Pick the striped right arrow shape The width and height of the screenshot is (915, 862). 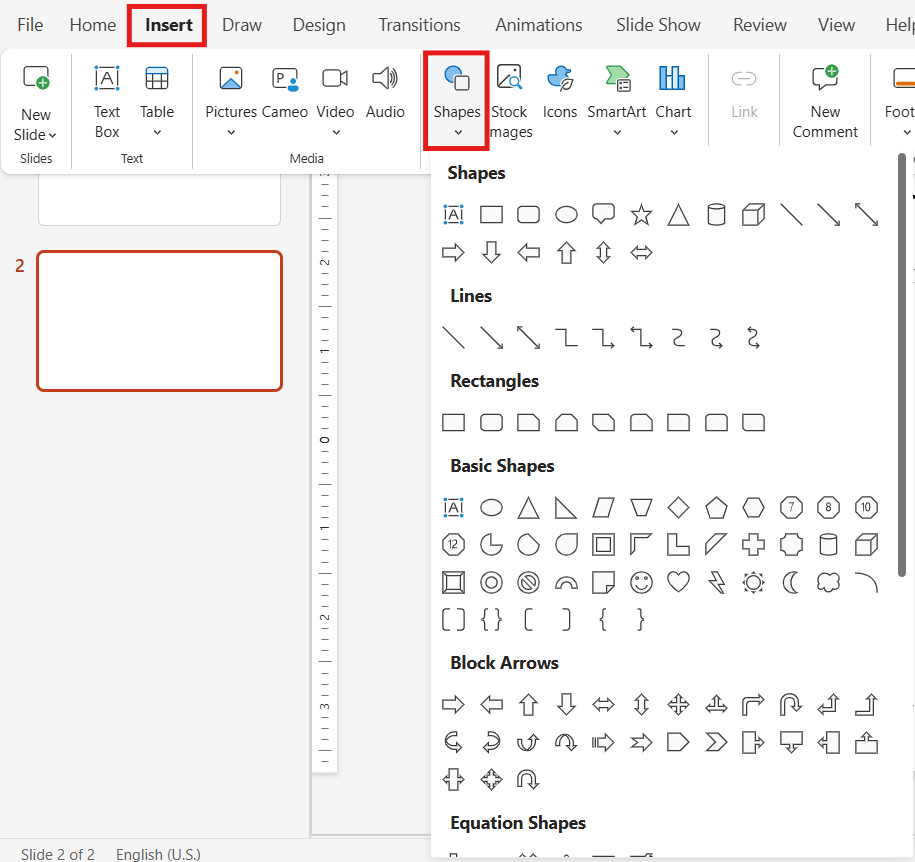tap(603, 742)
